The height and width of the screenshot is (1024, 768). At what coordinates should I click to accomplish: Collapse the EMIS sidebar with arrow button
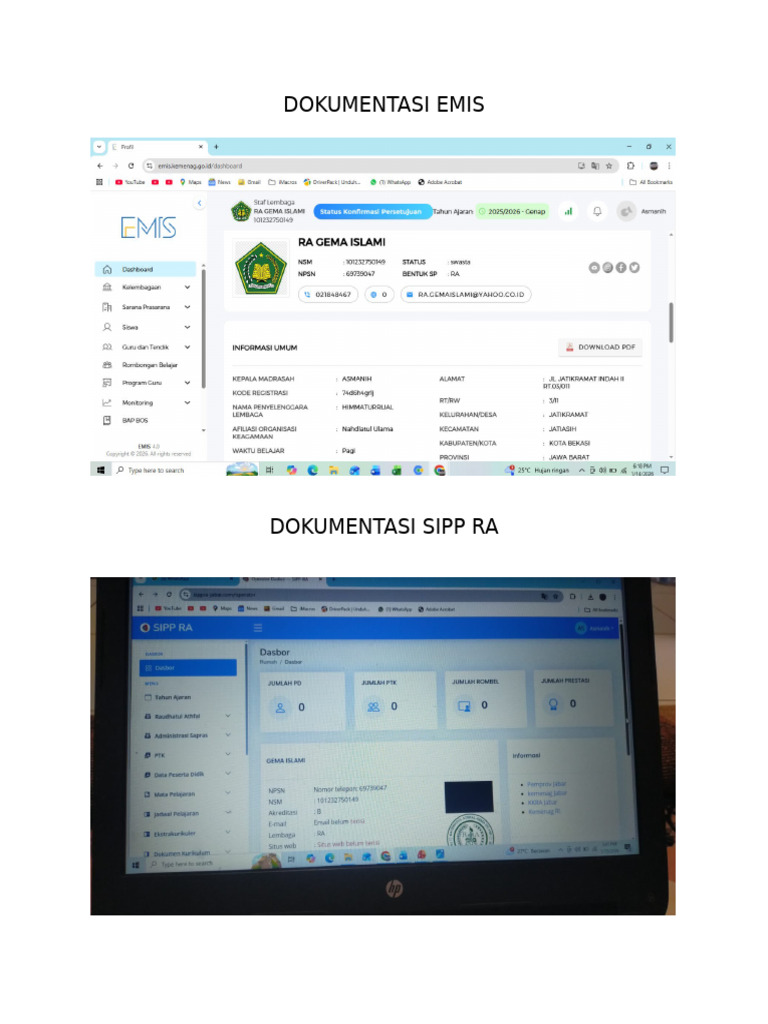pos(199,203)
